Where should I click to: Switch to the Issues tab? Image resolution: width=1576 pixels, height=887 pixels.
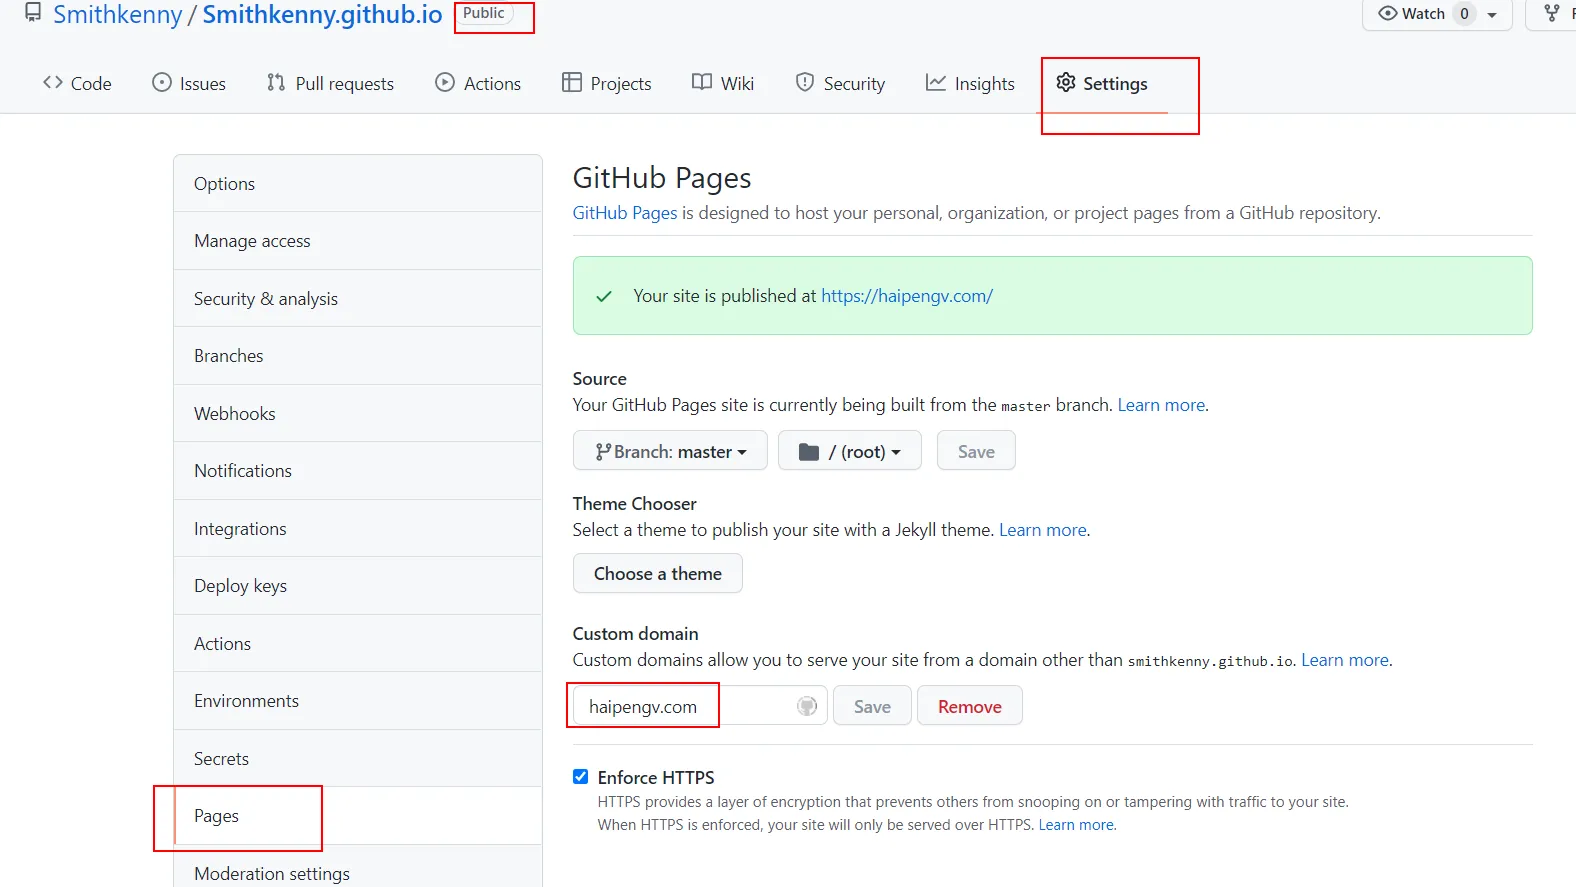pyautogui.click(x=189, y=84)
